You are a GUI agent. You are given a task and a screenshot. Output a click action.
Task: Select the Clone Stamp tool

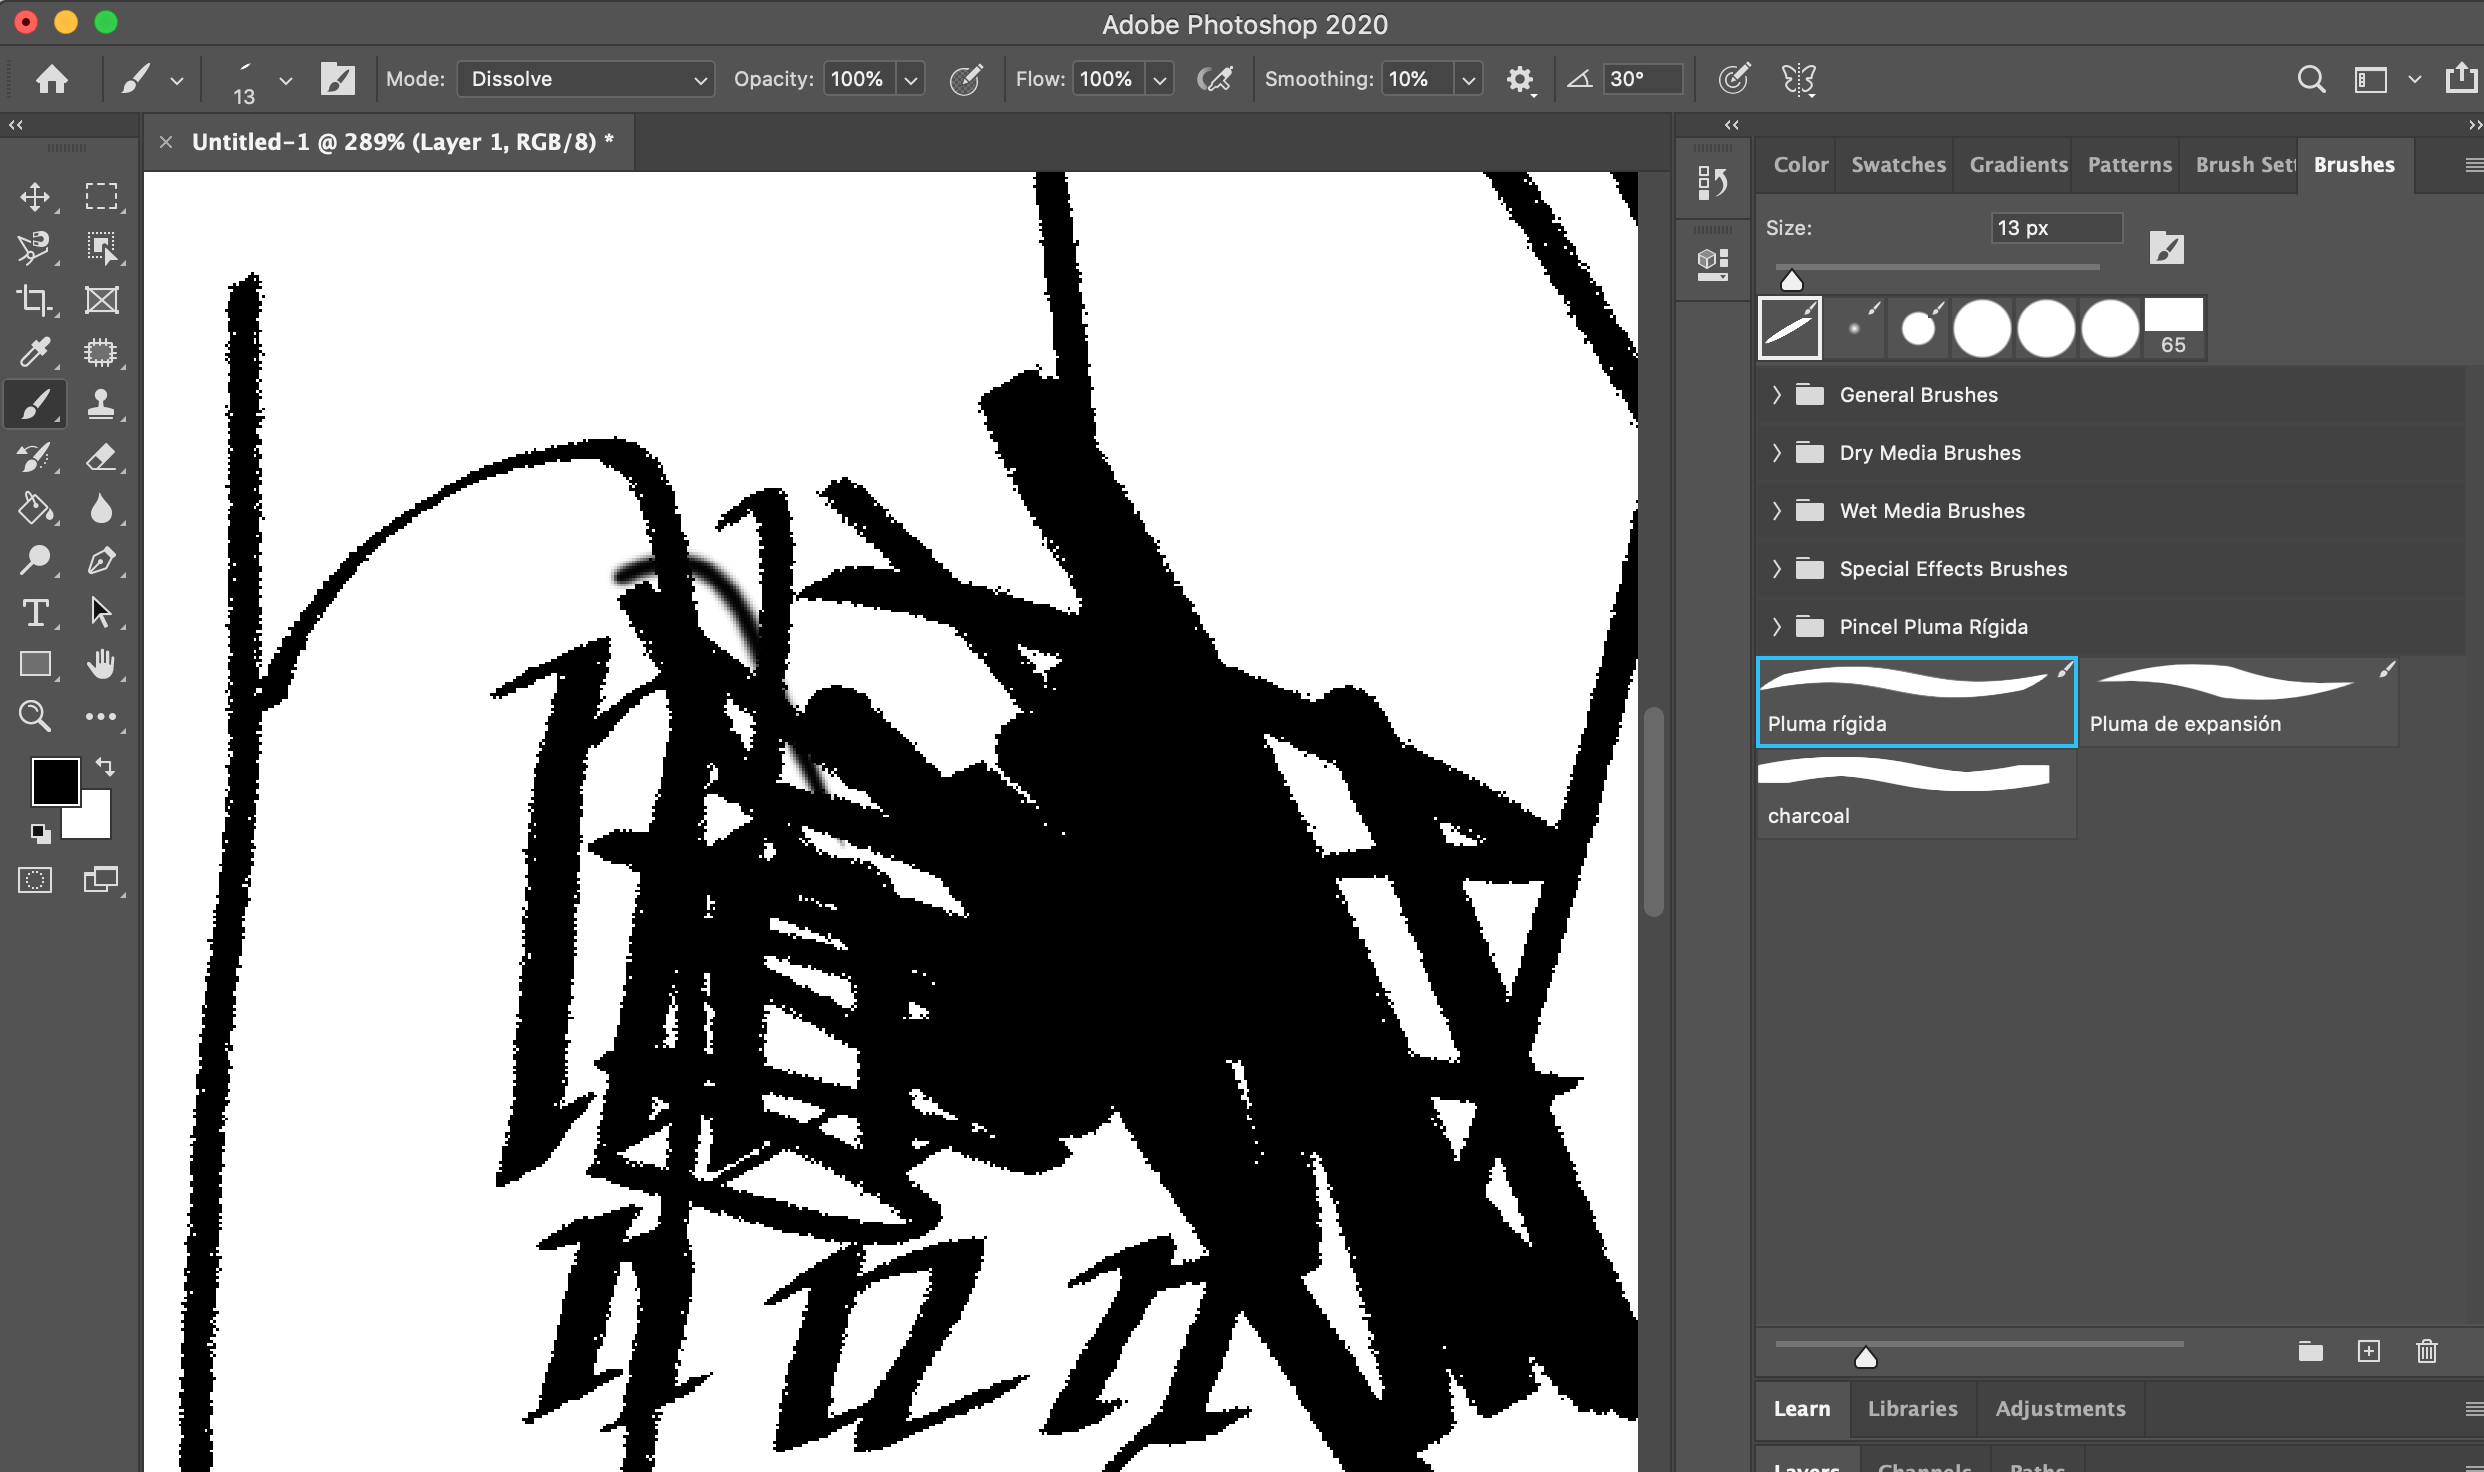click(x=101, y=404)
